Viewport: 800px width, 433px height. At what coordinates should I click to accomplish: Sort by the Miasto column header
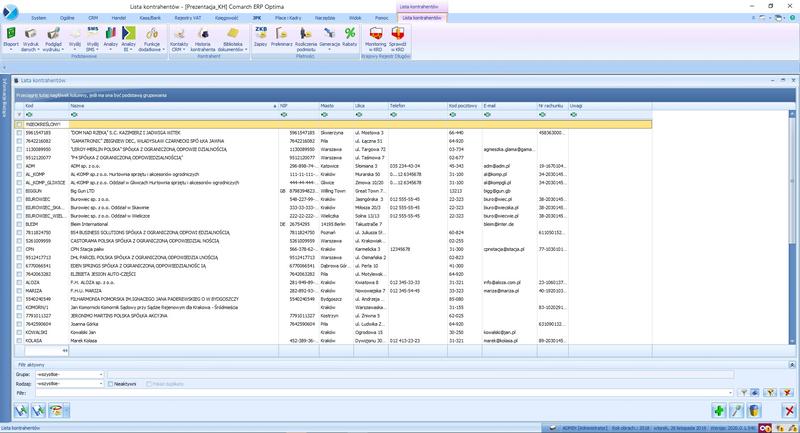[x=326, y=103]
